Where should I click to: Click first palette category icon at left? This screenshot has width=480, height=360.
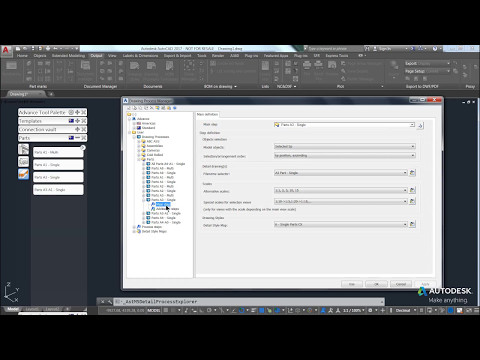click(23, 149)
